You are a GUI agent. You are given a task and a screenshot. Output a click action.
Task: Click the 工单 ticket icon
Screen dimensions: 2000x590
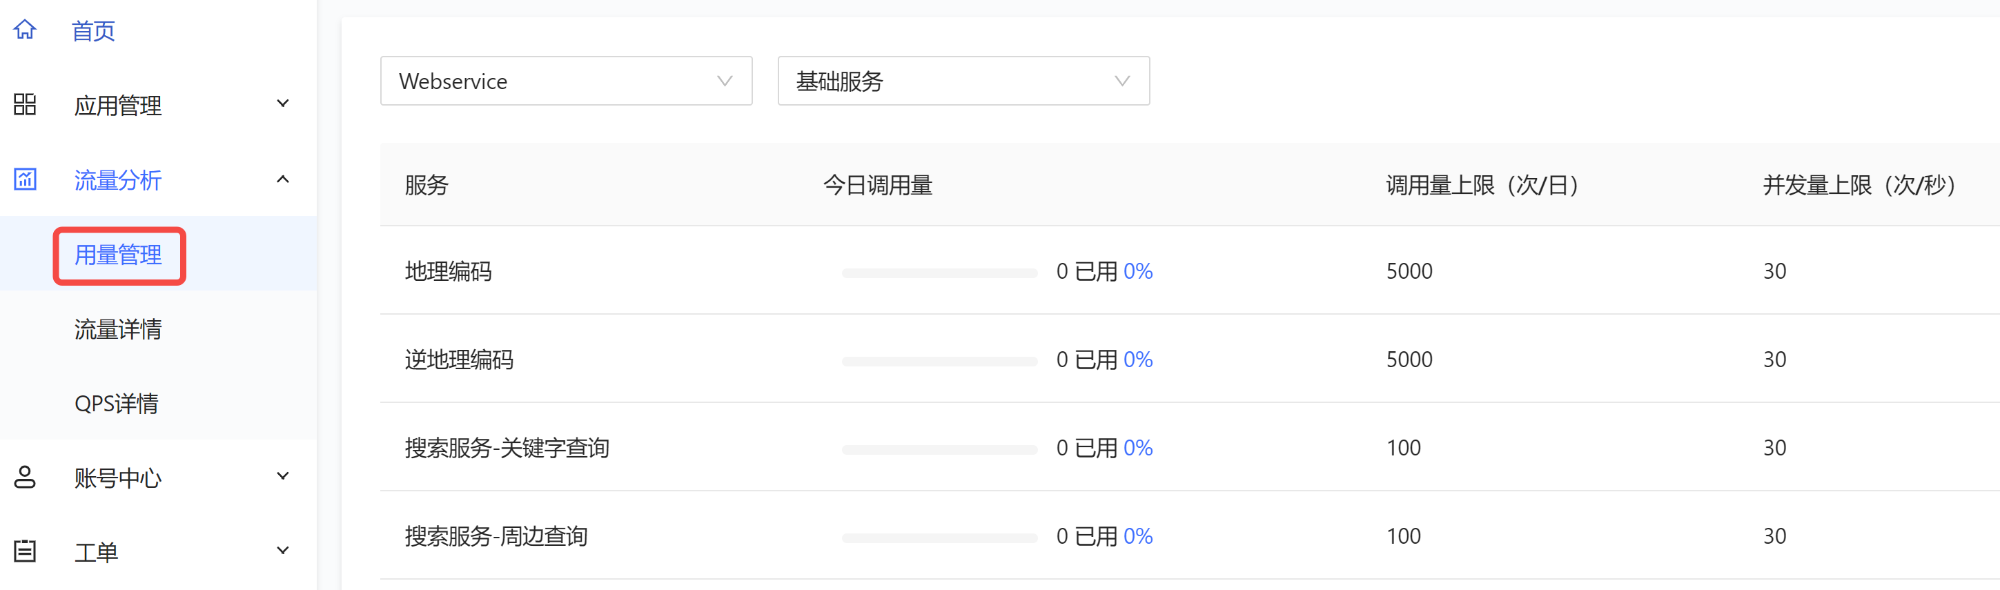[25, 551]
